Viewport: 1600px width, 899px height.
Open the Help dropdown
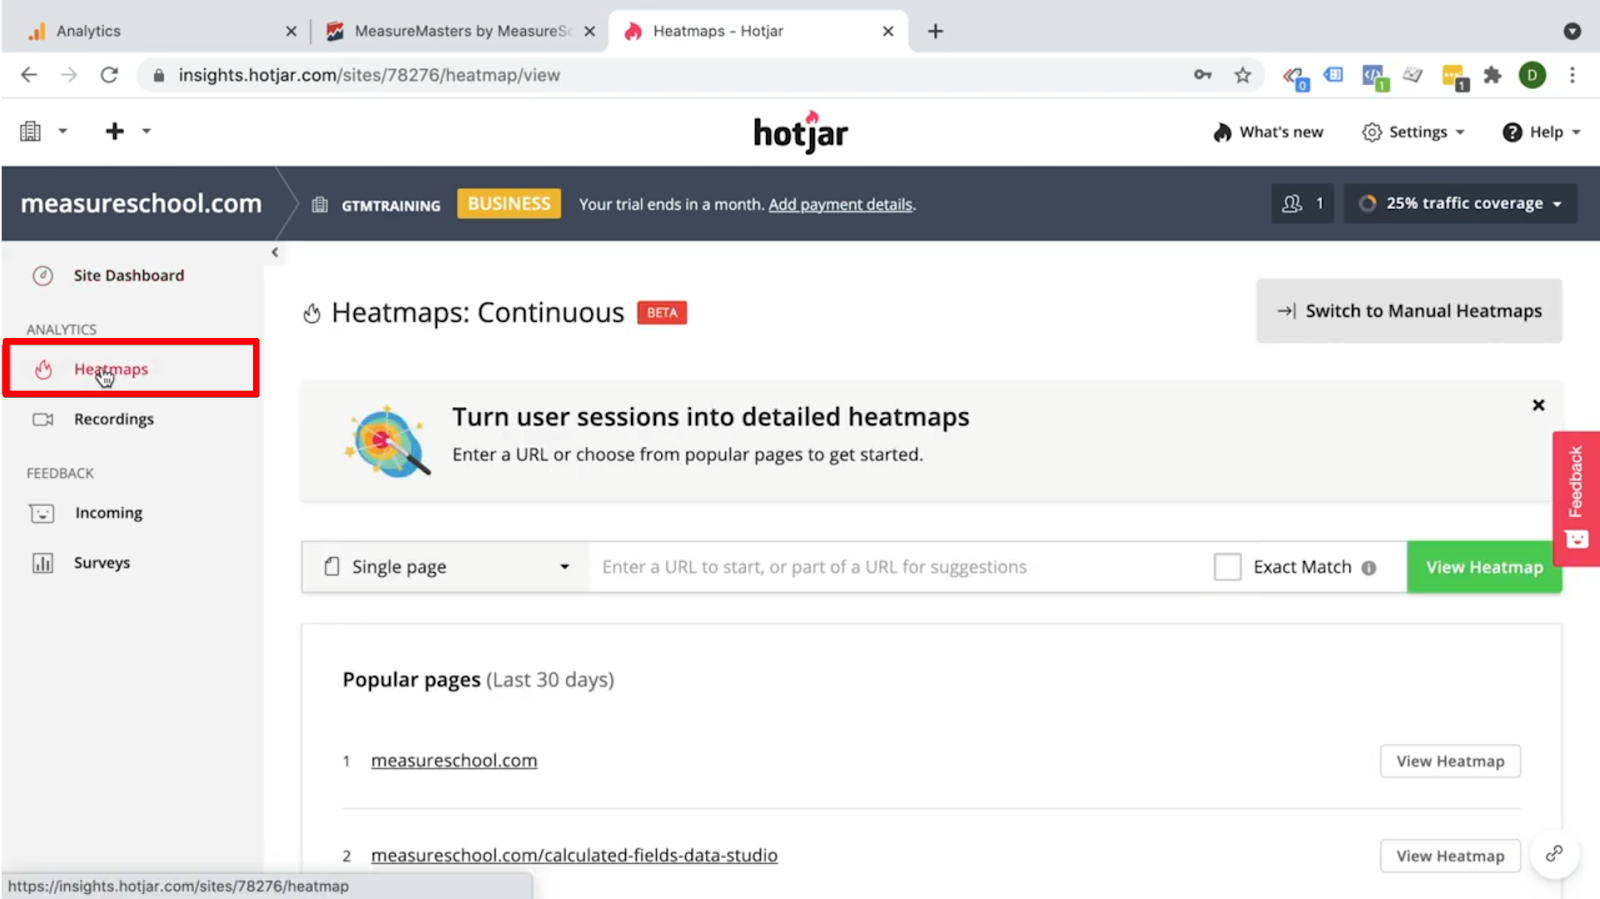tap(1541, 132)
